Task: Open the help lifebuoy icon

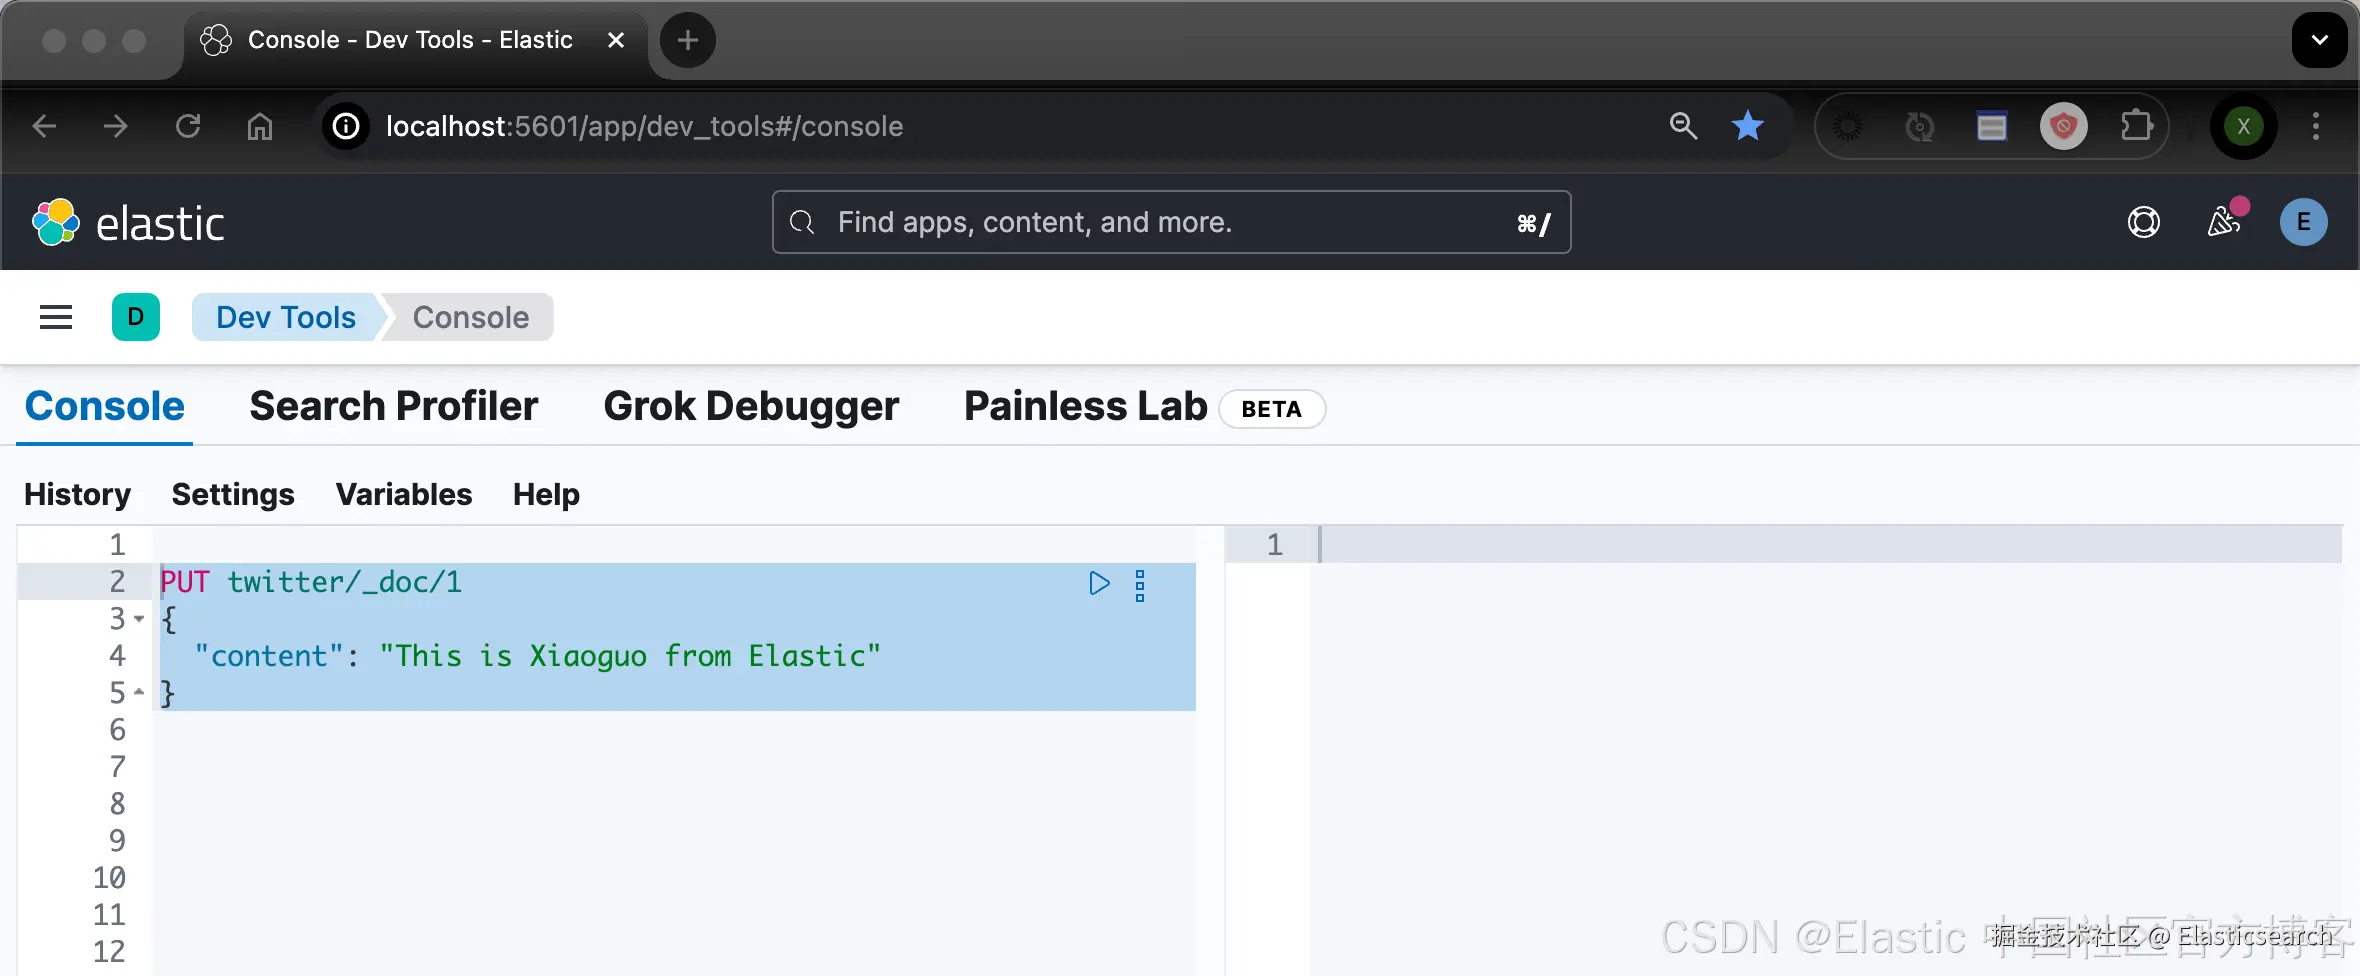Action: pos(2143,222)
